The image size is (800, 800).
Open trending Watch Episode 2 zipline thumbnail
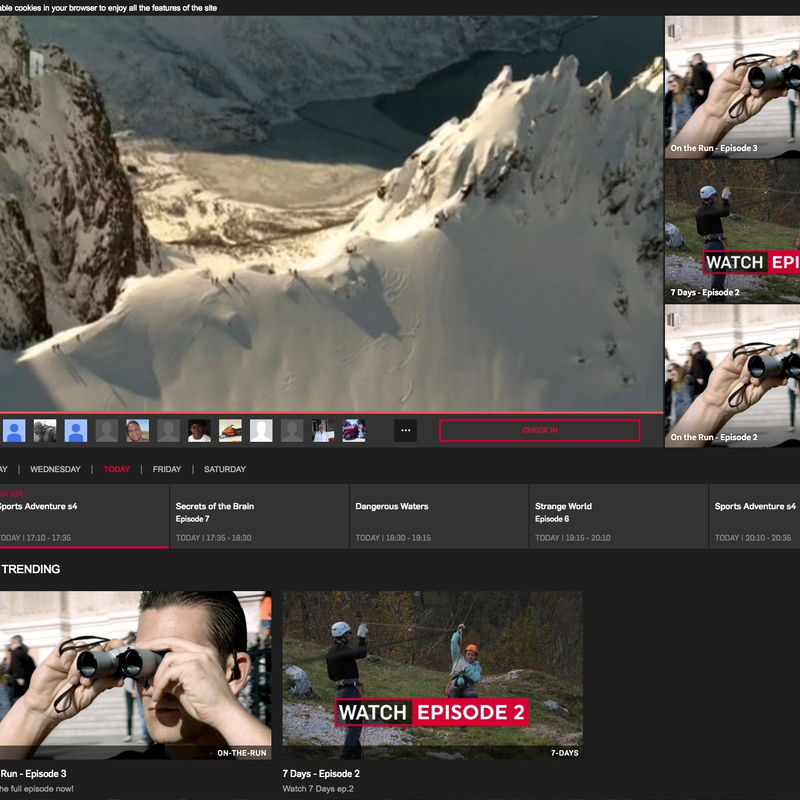pos(433,675)
